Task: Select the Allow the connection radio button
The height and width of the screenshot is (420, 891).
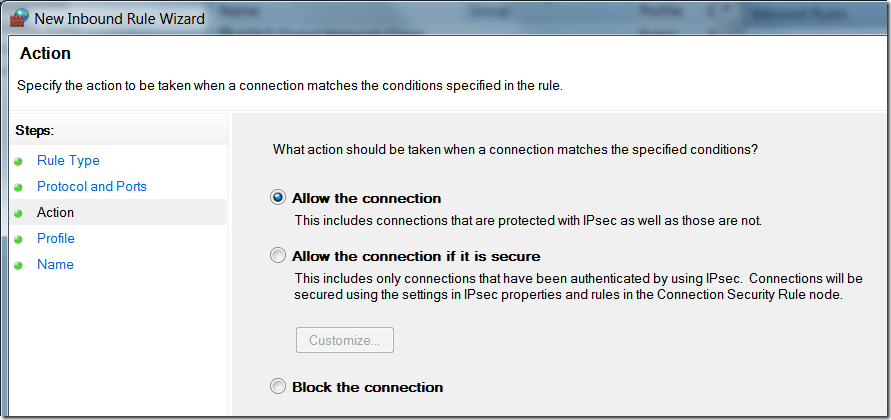Action: (278, 198)
